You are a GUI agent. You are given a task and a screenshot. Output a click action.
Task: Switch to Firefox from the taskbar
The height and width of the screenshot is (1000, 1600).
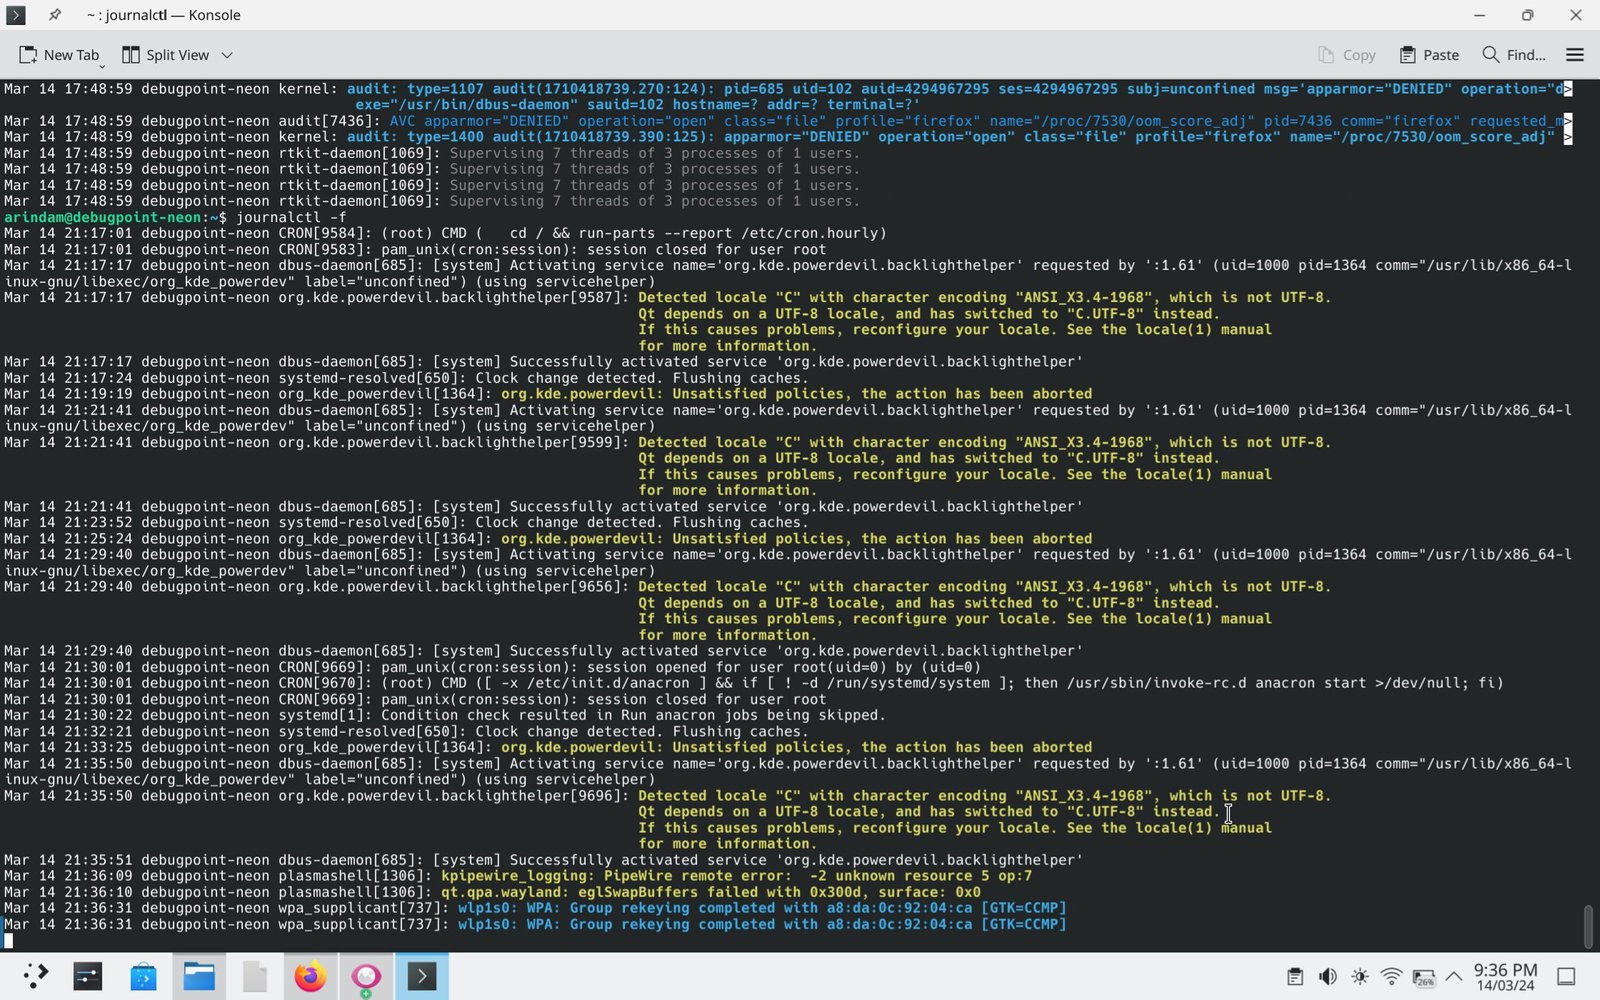click(x=310, y=977)
